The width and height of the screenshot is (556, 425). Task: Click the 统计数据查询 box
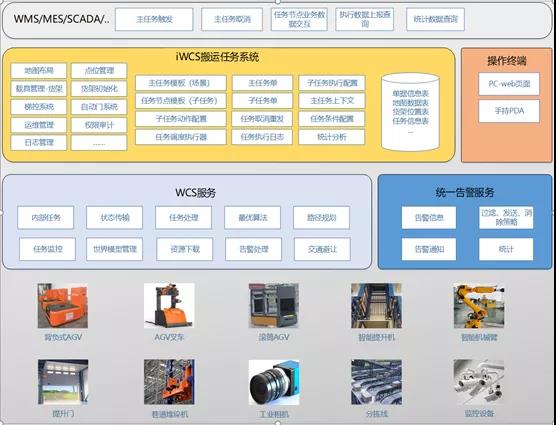[435, 19]
